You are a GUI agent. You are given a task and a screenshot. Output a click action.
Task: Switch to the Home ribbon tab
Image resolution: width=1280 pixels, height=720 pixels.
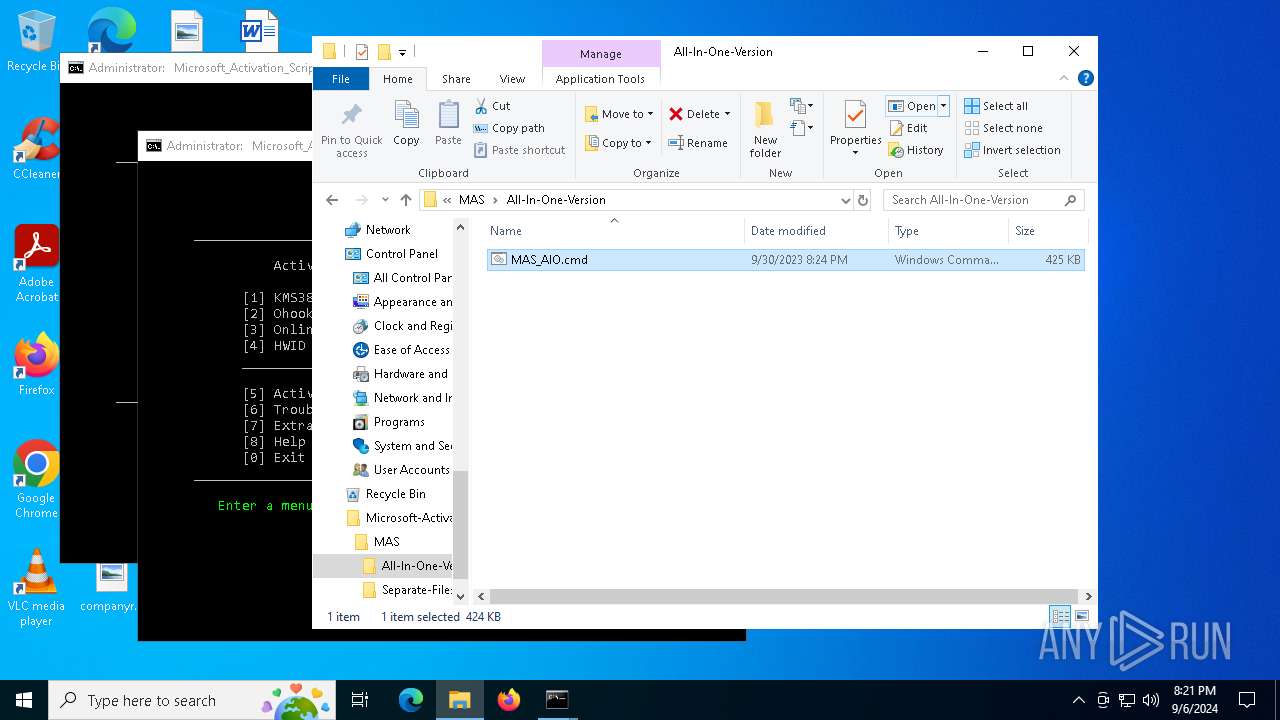tap(397, 79)
